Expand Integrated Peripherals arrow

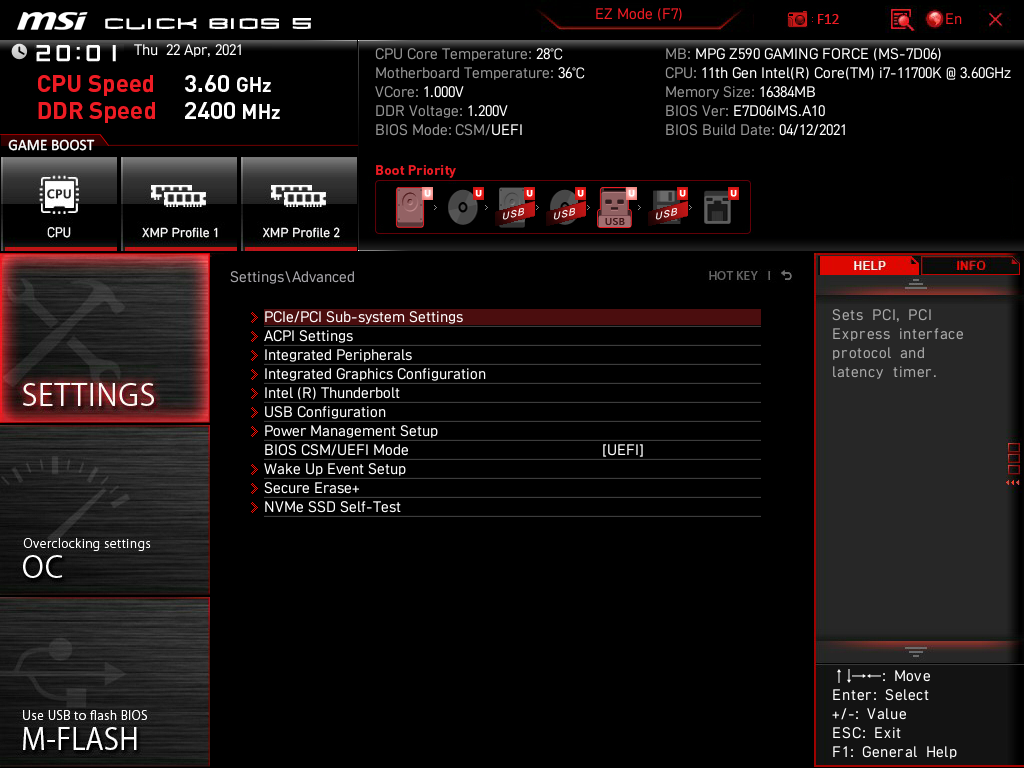coord(254,355)
